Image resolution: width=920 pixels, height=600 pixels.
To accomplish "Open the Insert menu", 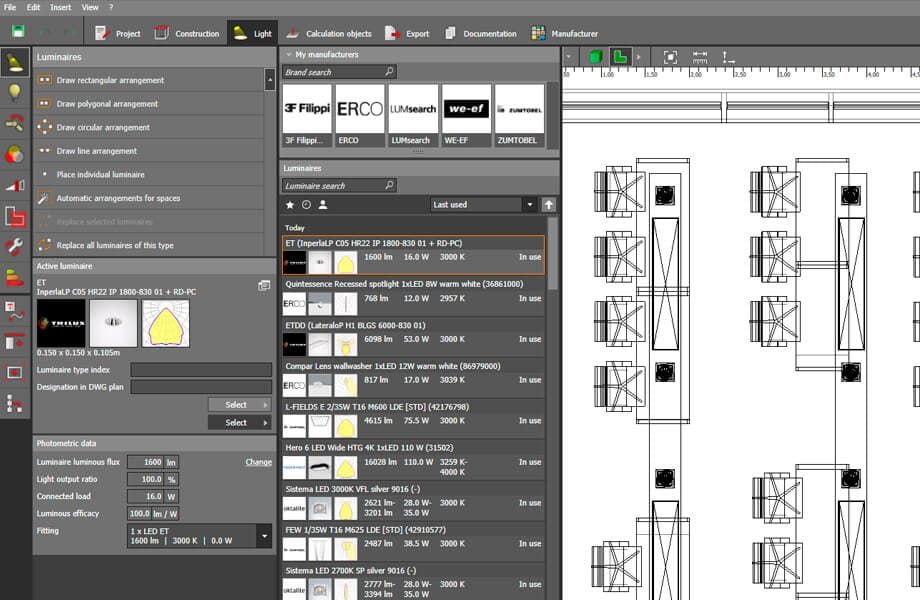I will pyautogui.click(x=61, y=7).
